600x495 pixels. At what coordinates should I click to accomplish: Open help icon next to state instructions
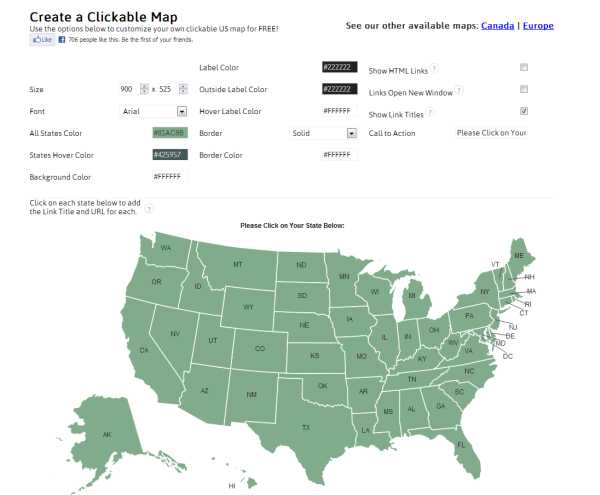149,209
